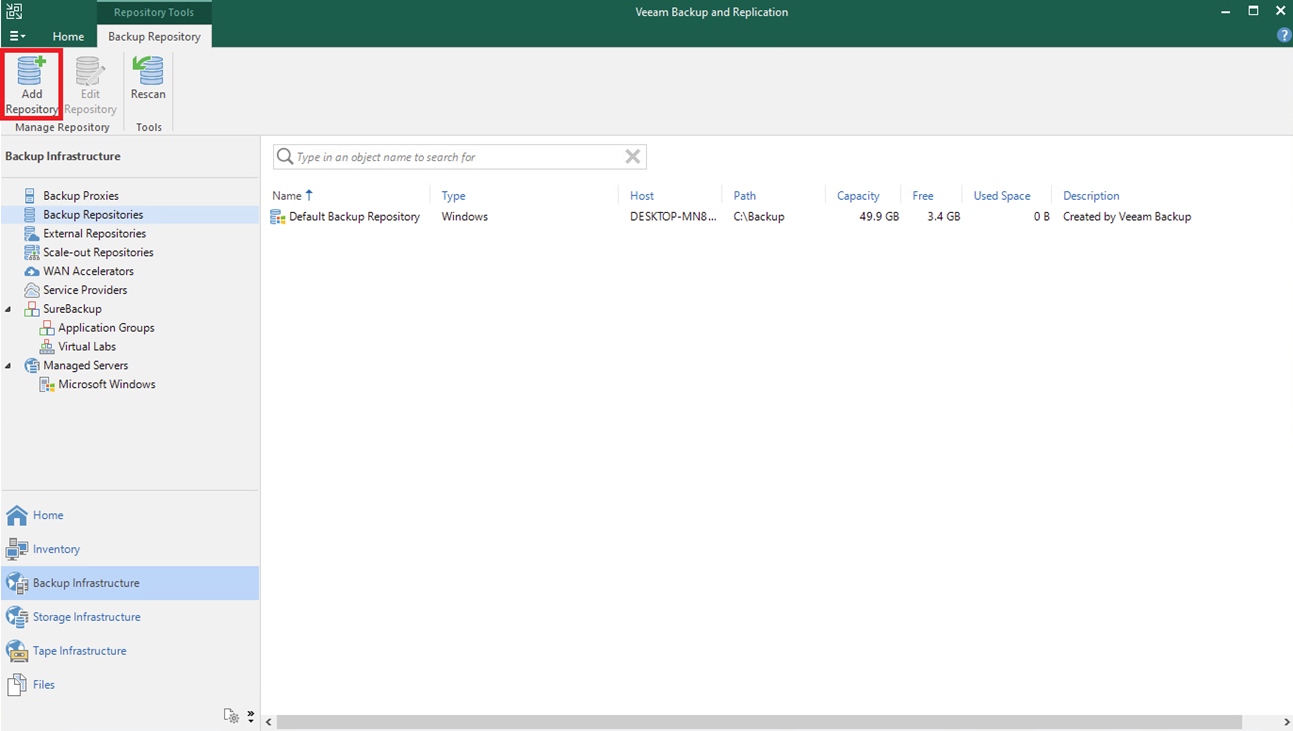The height and width of the screenshot is (731, 1293).
Task: Open the blue help question mark icon
Action: (1284, 36)
